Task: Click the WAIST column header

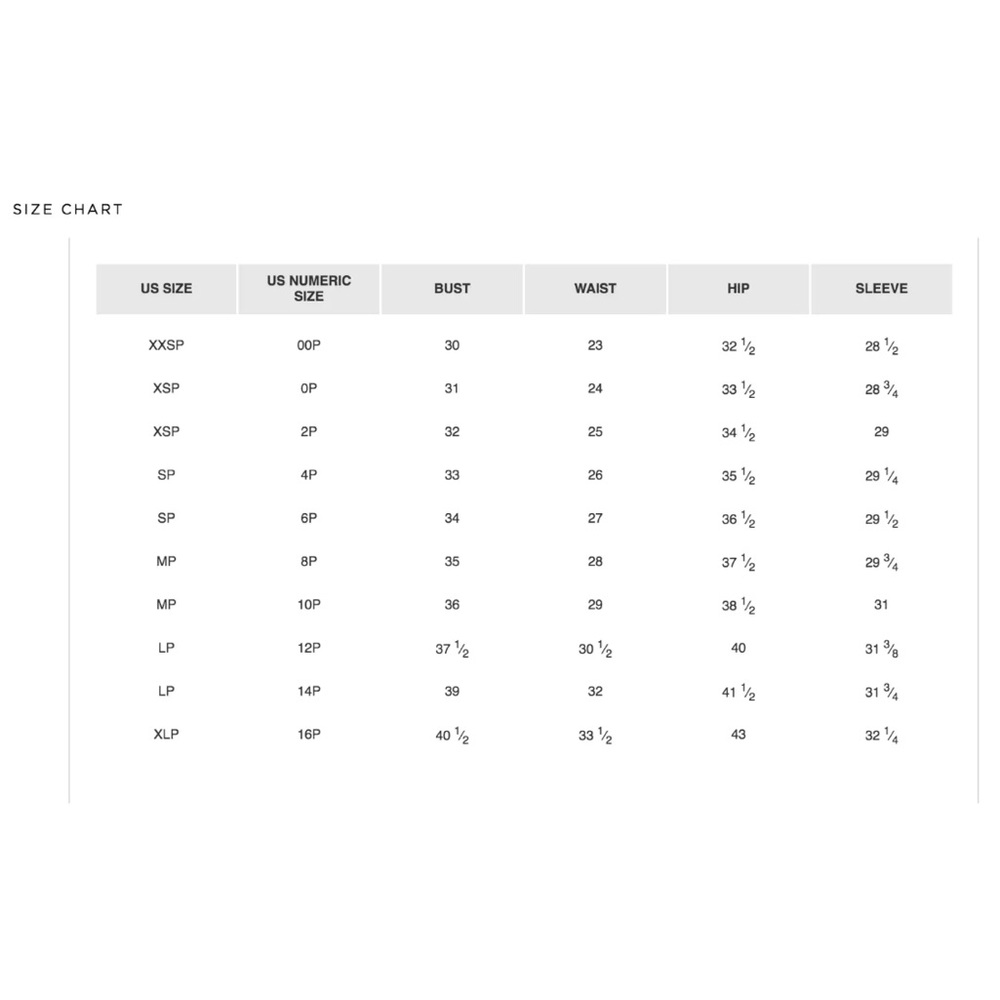Action: point(595,289)
